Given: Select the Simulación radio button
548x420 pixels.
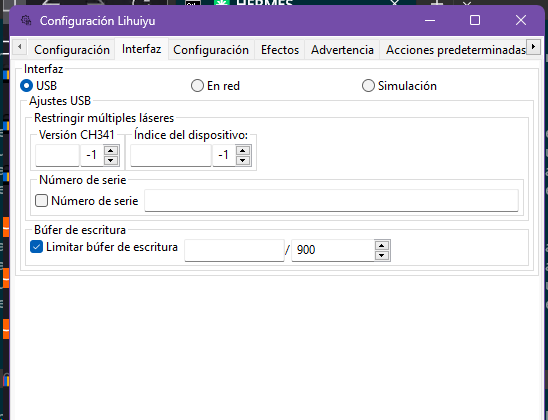Looking at the screenshot, I should click(x=368, y=86).
